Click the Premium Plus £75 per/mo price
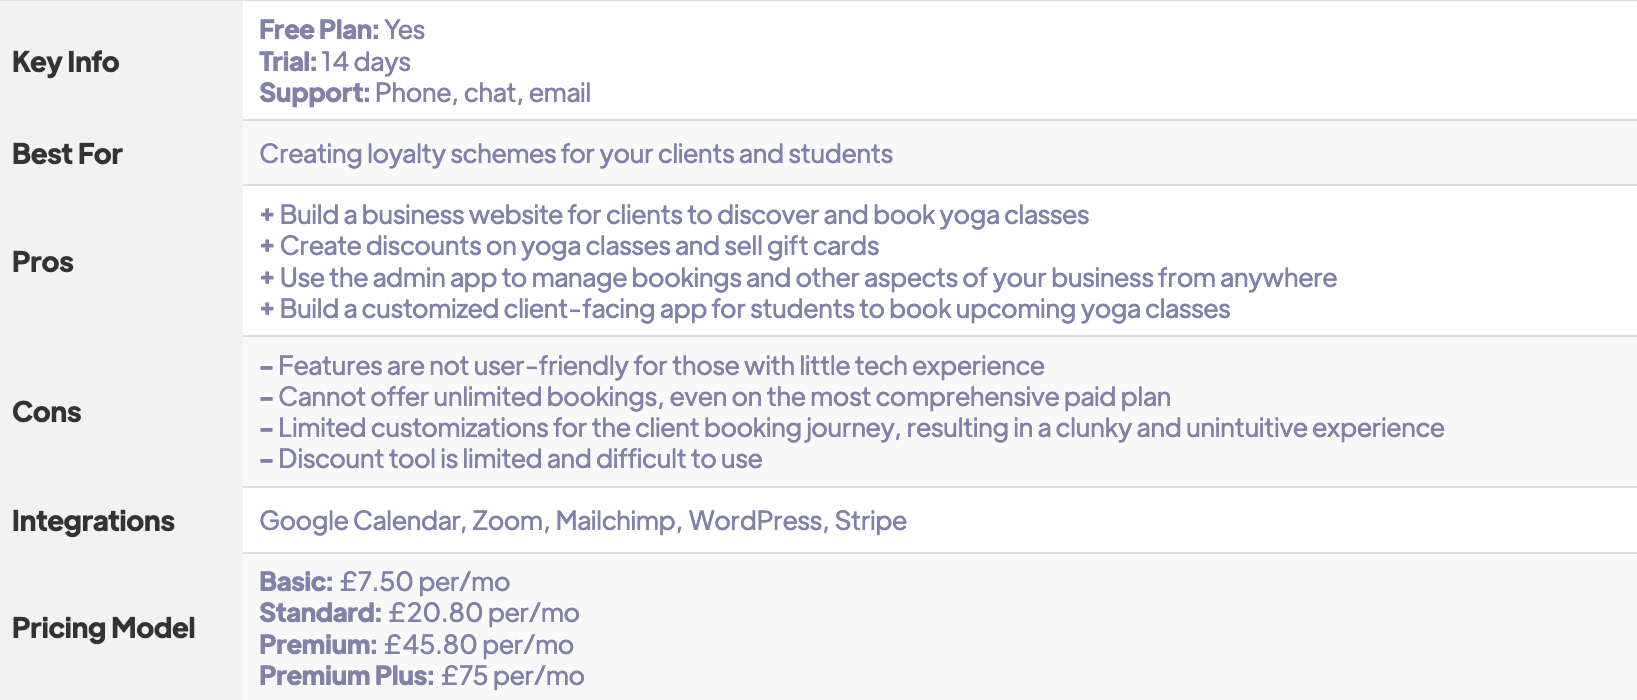This screenshot has height=700, width=1637. [422, 676]
